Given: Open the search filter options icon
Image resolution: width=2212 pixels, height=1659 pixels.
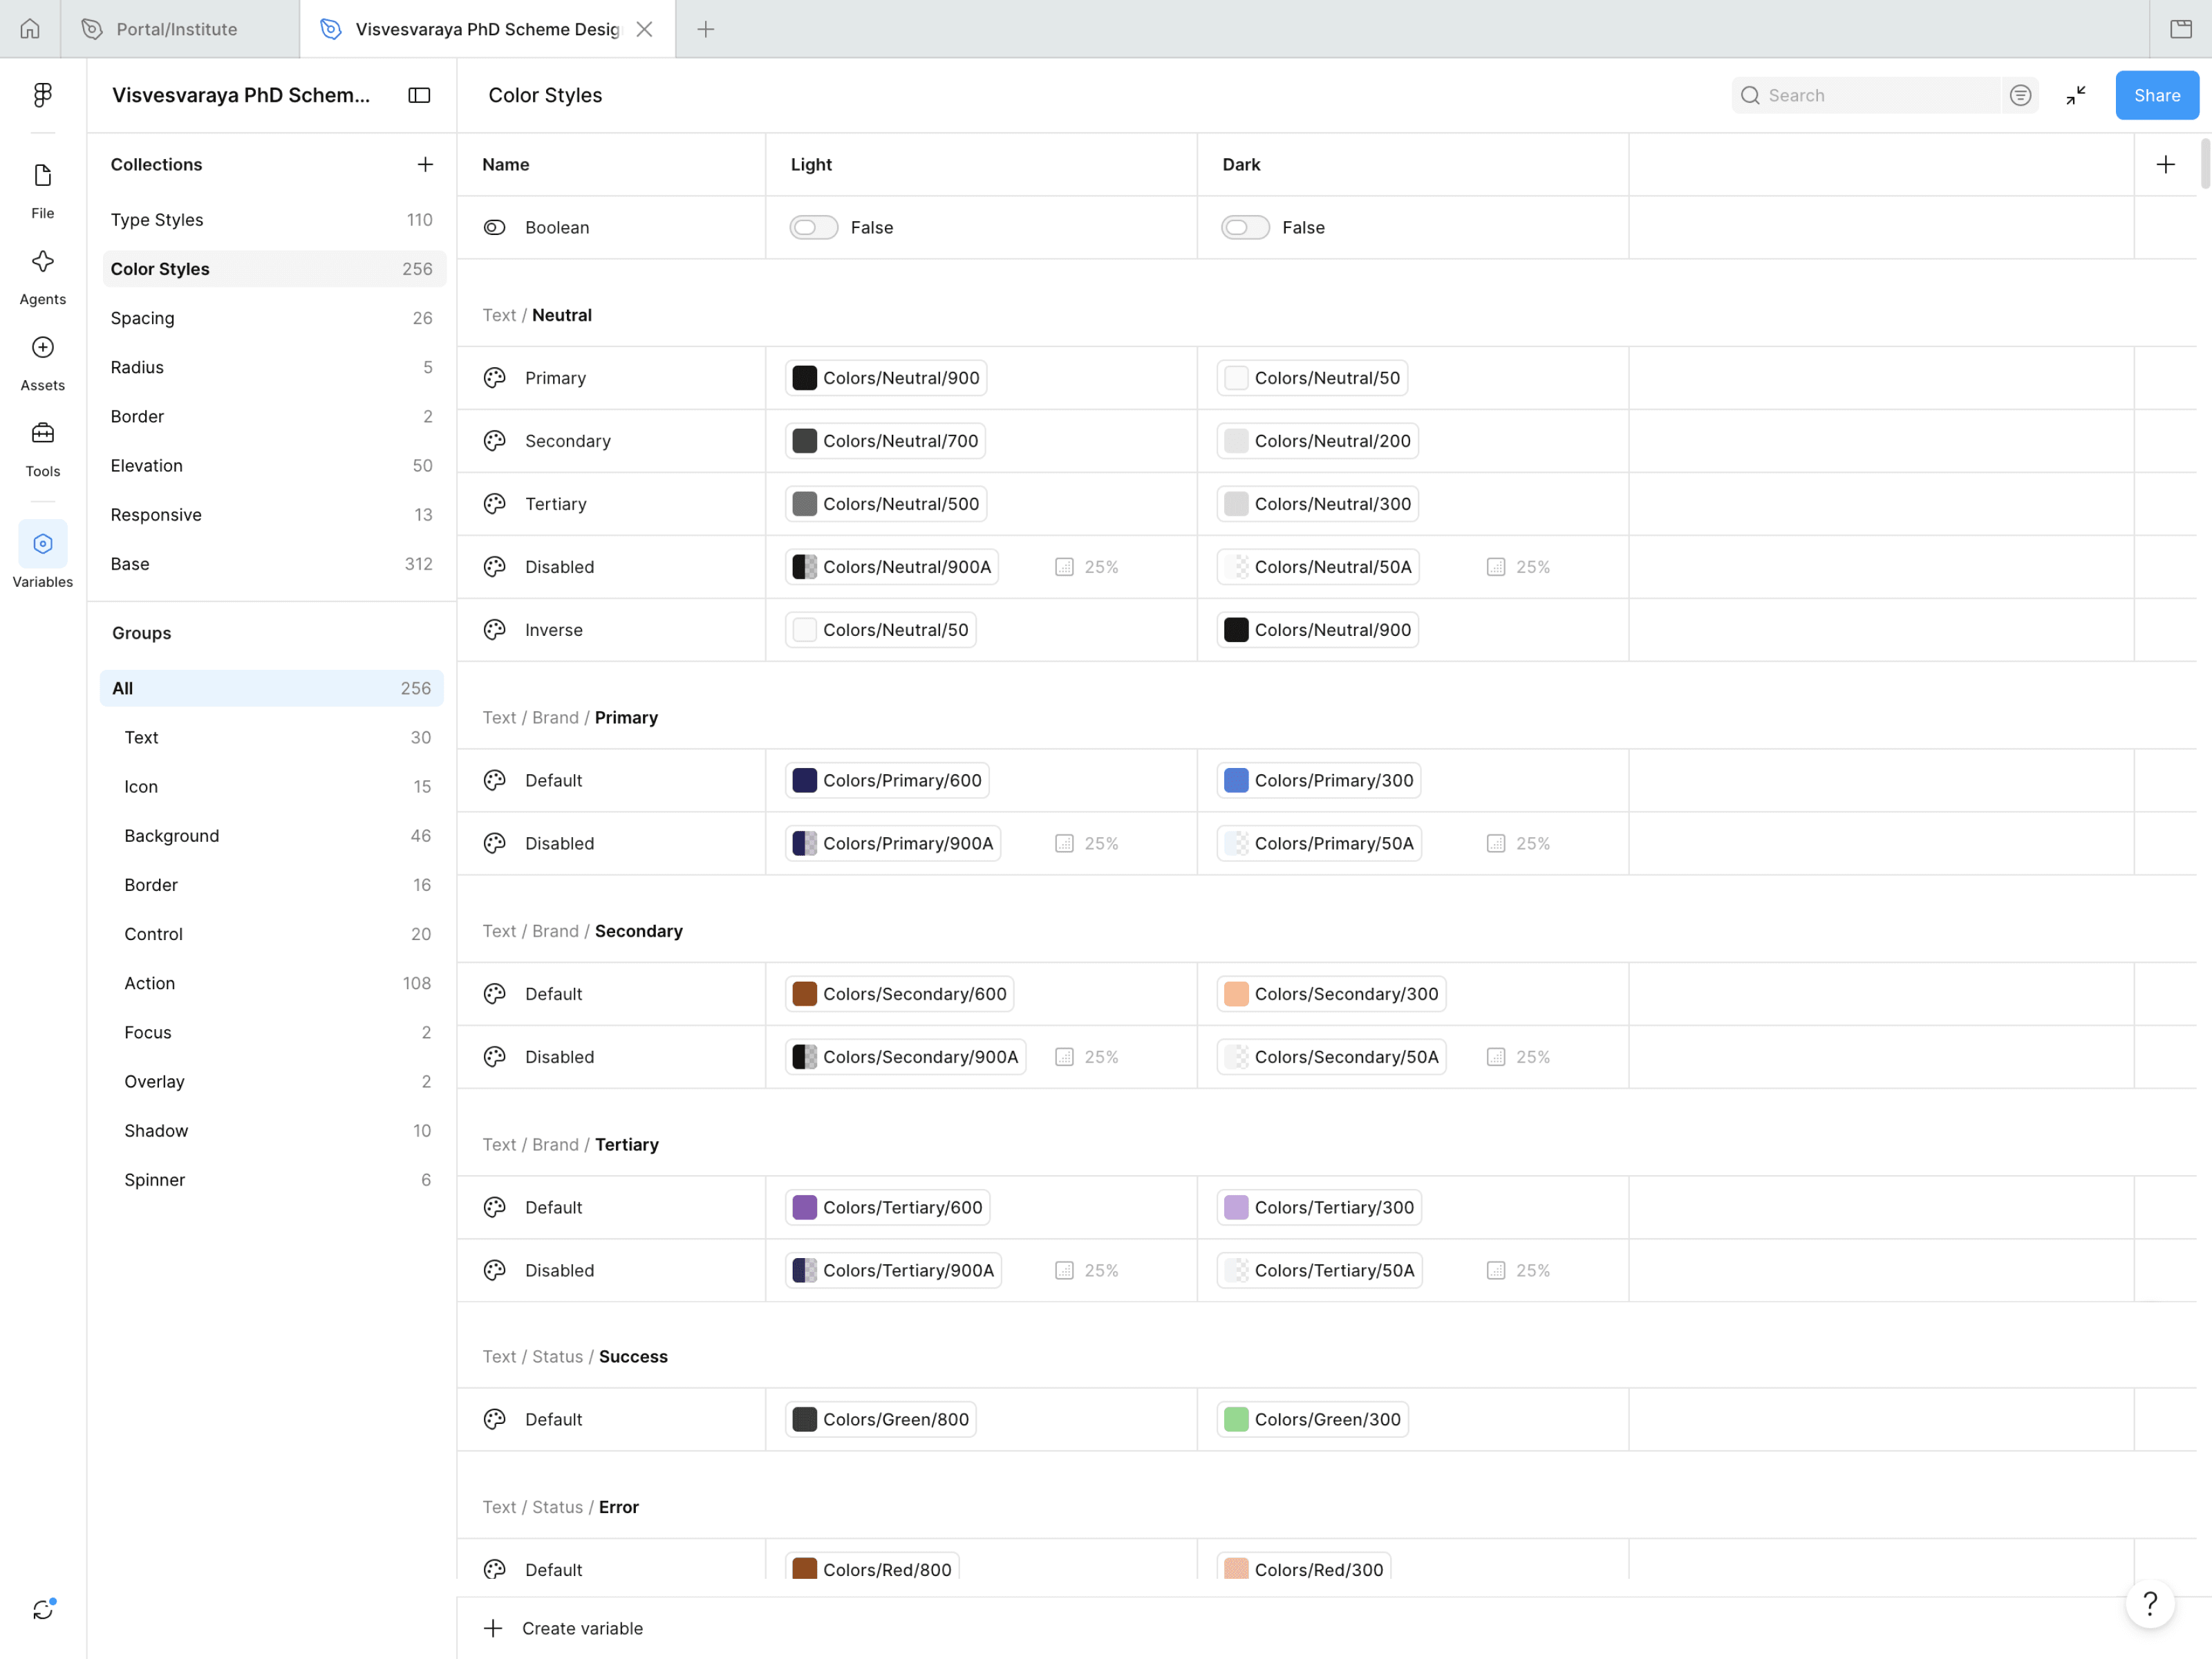Looking at the screenshot, I should pyautogui.click(x=2020, y=95).
